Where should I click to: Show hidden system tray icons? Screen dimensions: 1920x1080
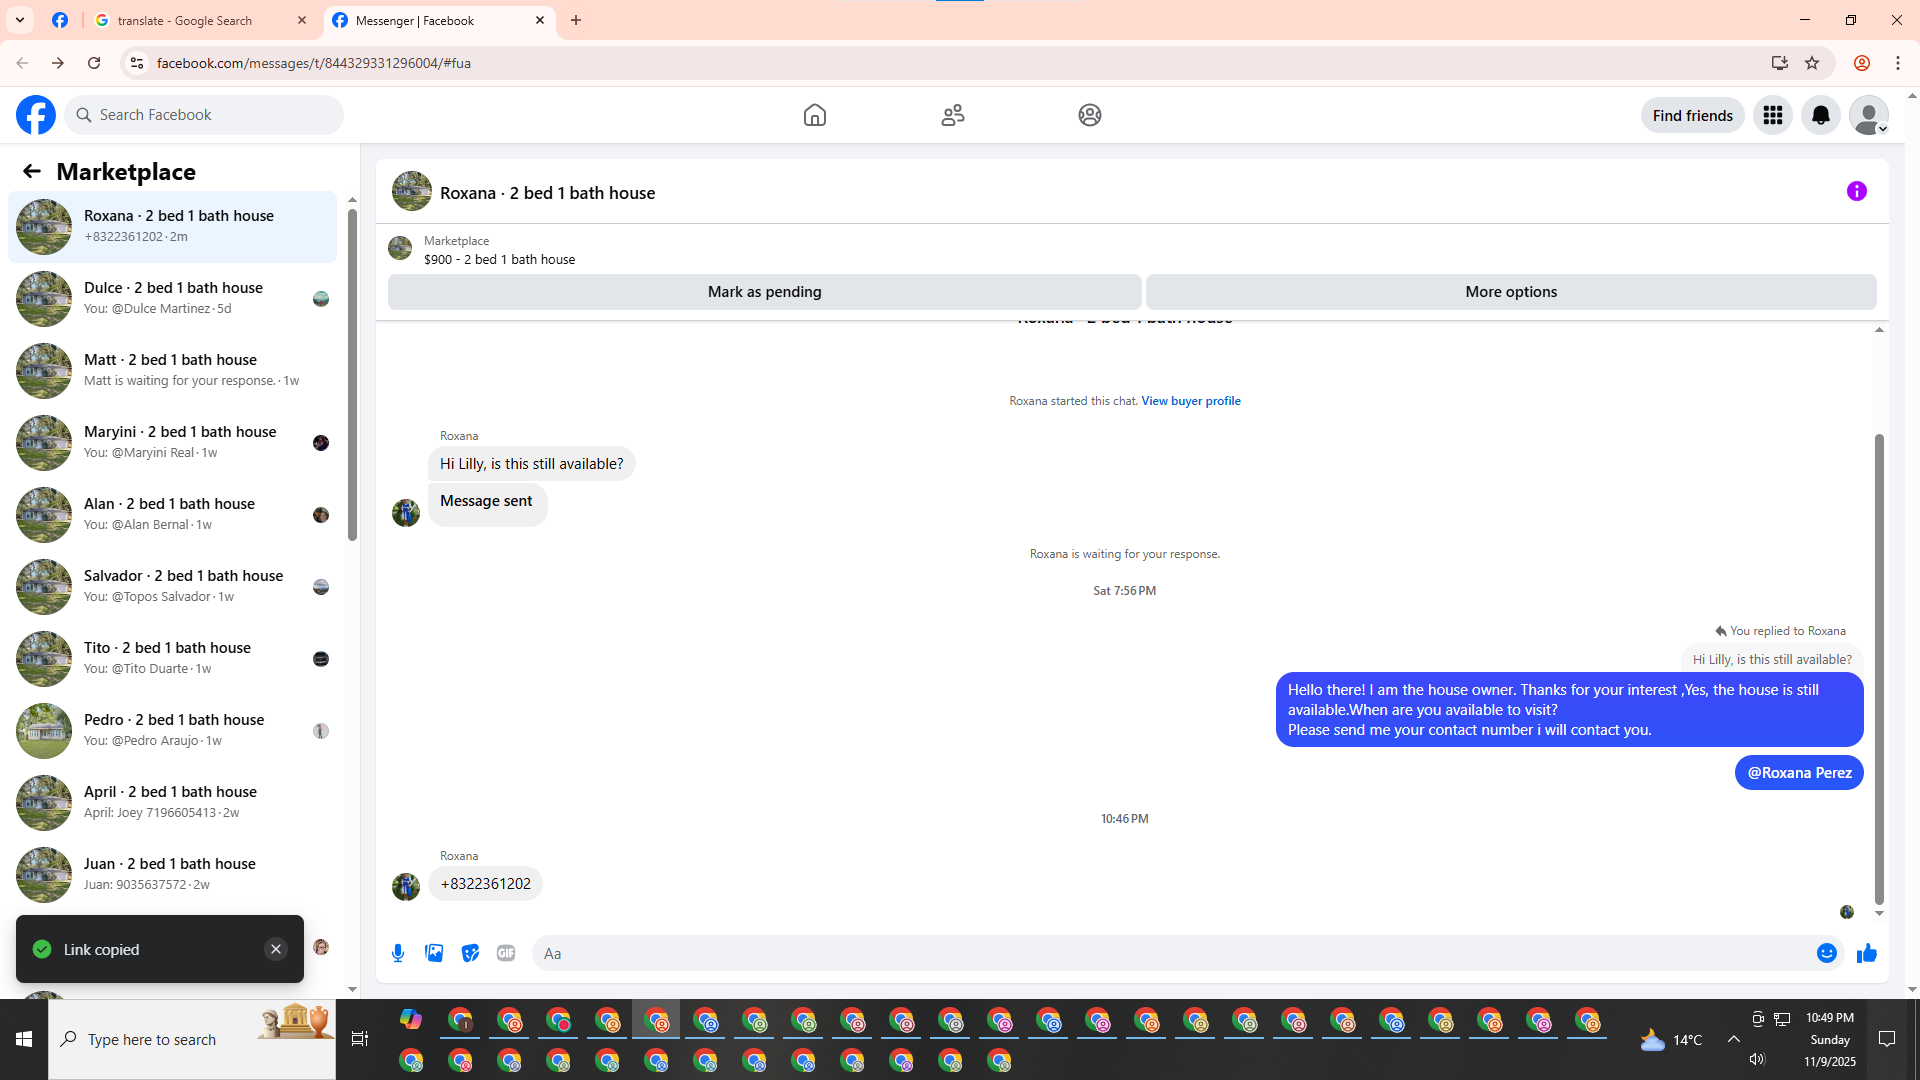pyautogui.click(x=1734, y=1040)
